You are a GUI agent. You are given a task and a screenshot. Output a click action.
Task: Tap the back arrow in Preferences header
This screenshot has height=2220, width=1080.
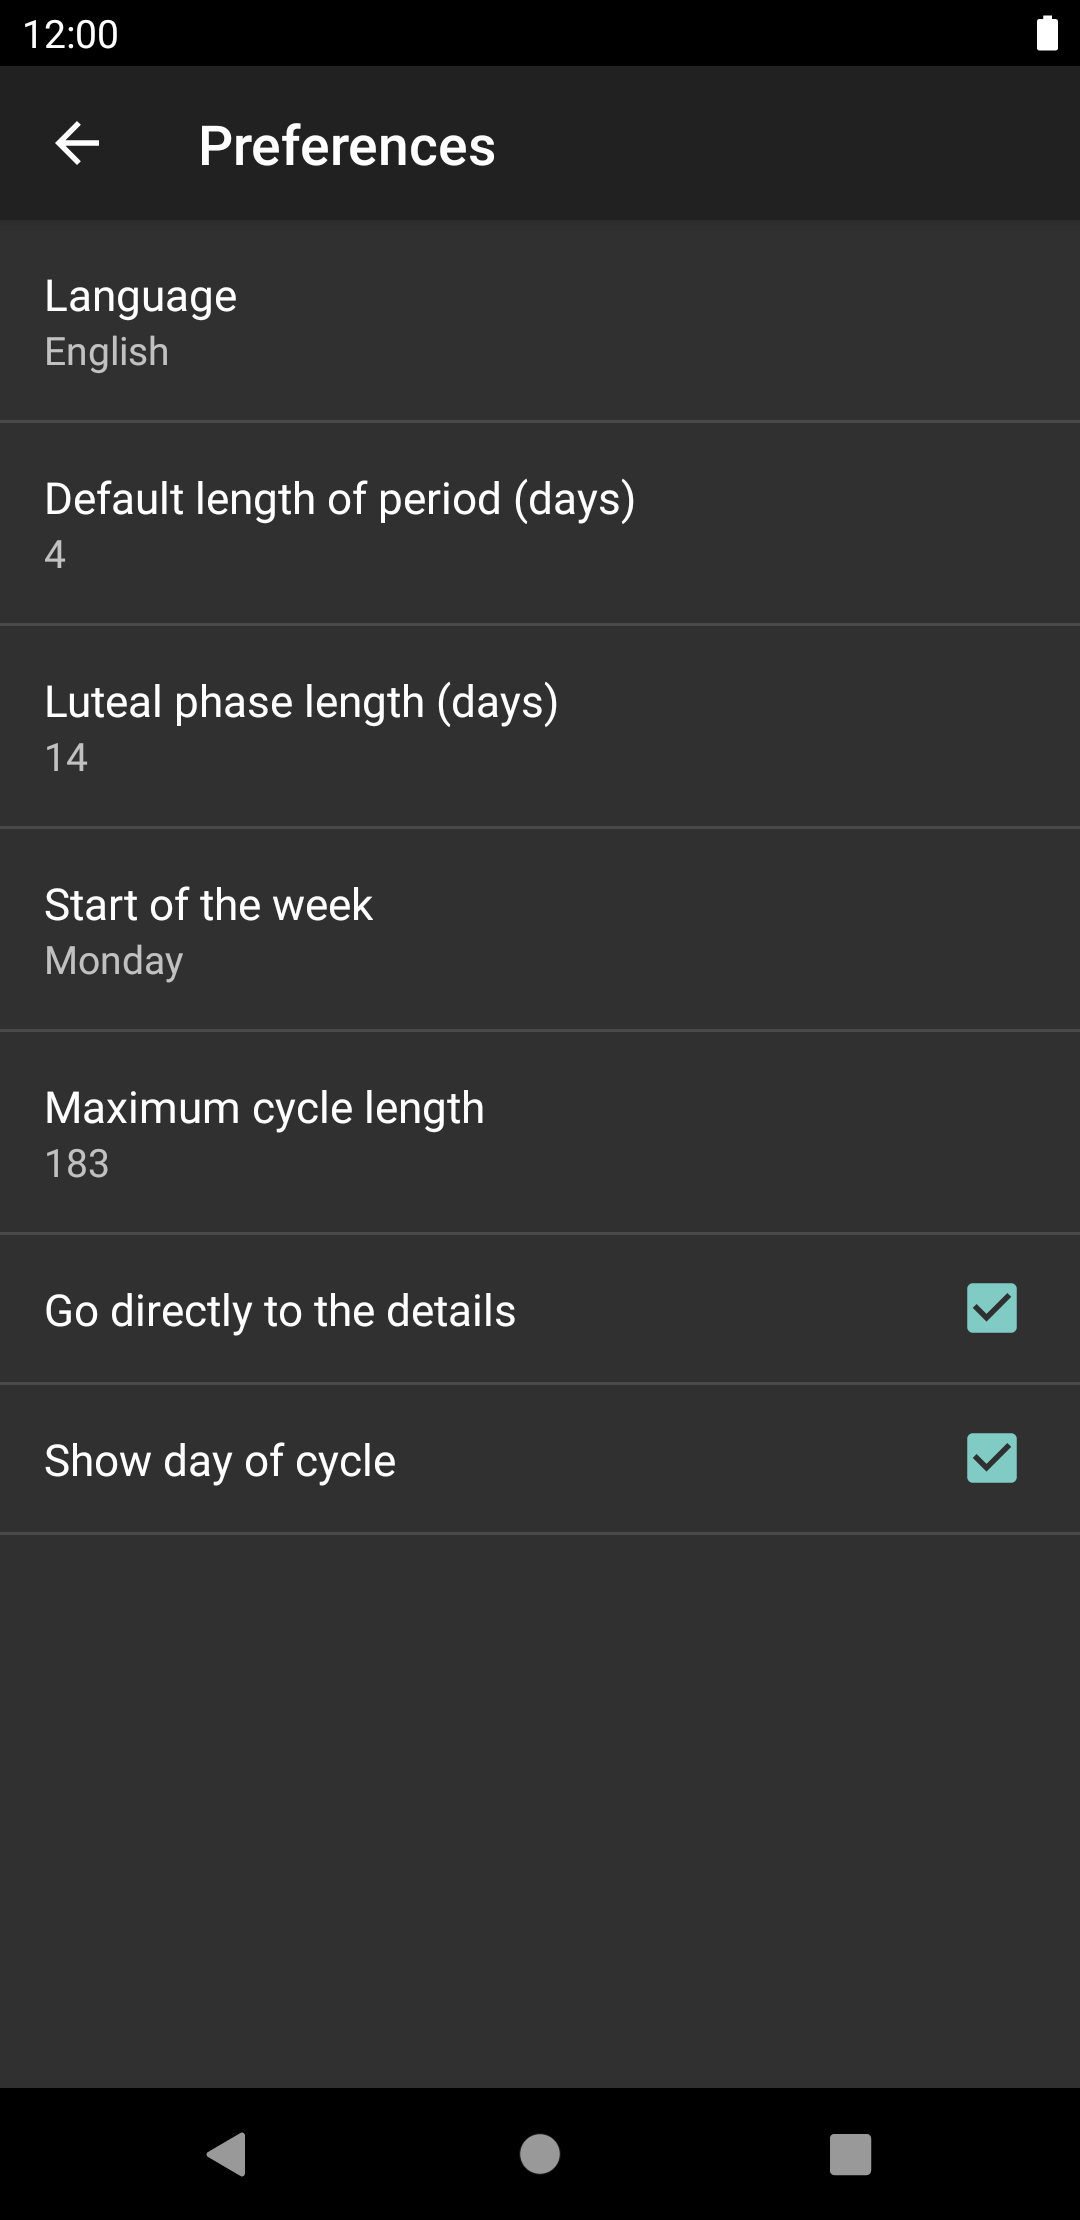pos(77,144)
